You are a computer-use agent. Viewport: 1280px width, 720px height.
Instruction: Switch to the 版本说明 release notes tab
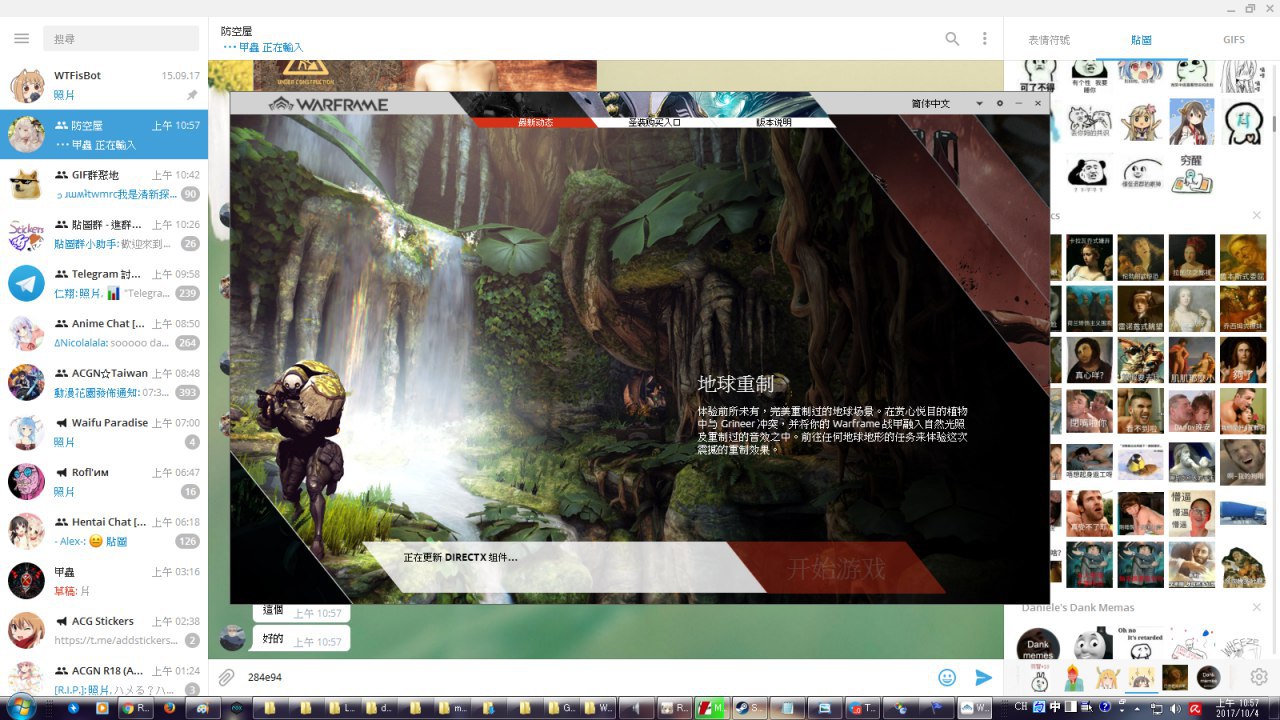click(773, 122)
